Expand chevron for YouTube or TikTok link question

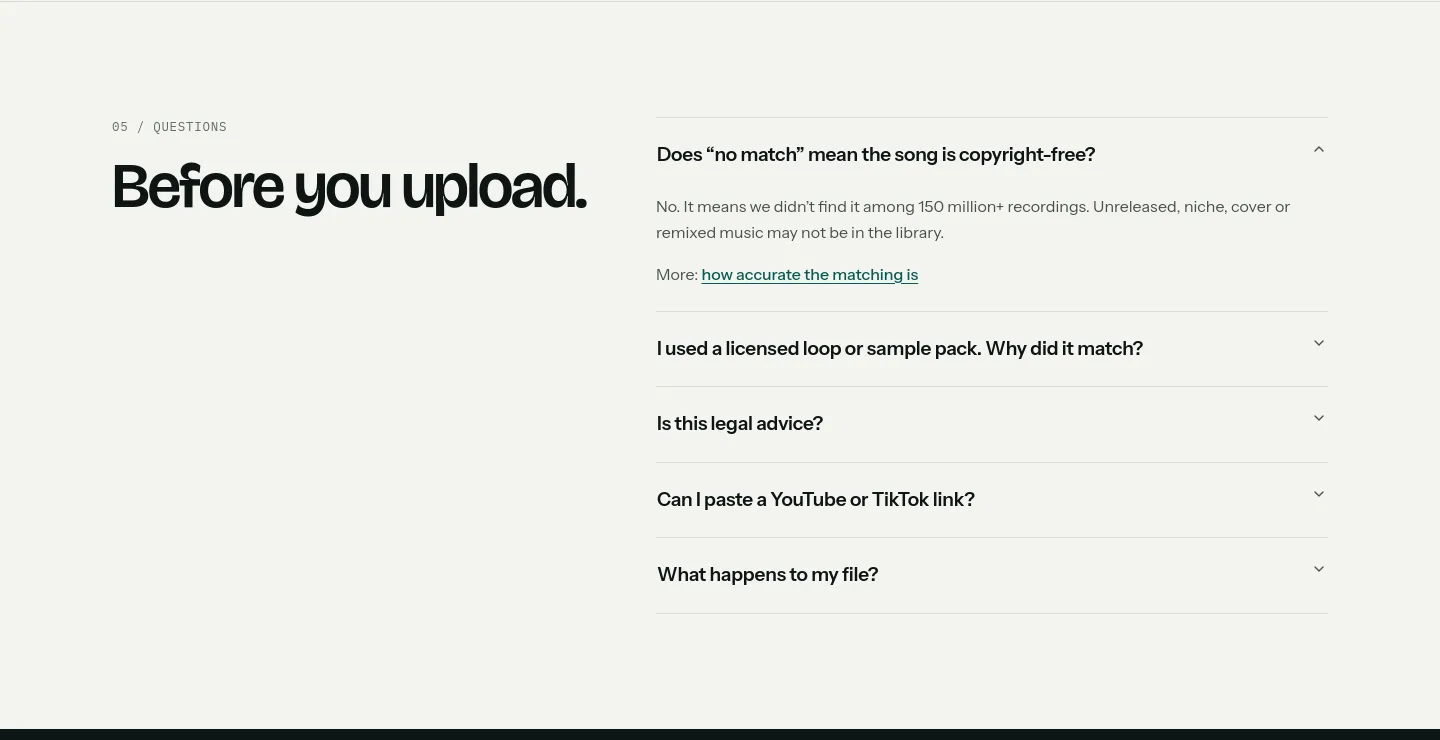[x=1318, y=495]
